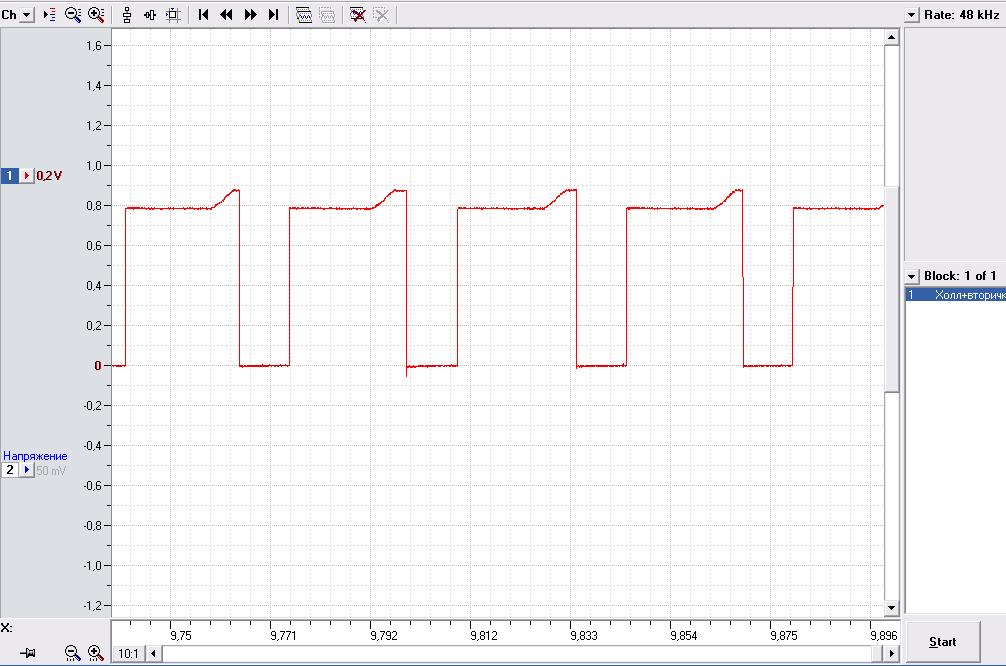This screenshot has width=1006, height=666.
Task: Click the channel 2 scale value 50 mV
Action: tap(51, 470)
